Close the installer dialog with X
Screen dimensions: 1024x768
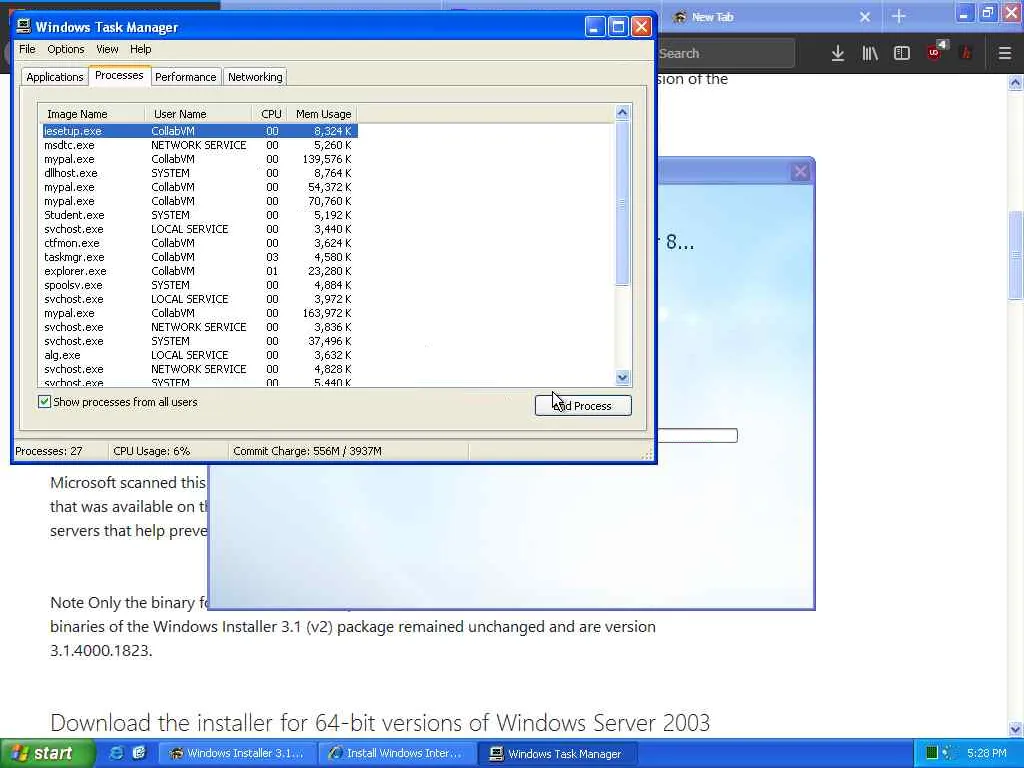point(800,172)
